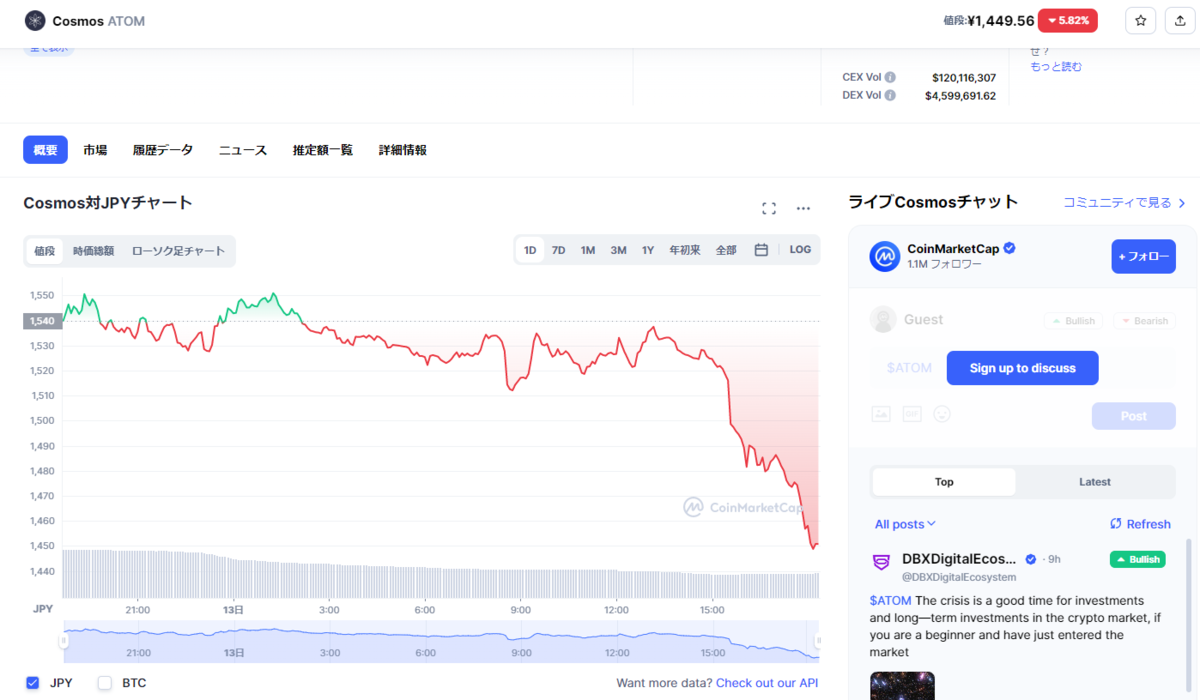Select the 全部 time range

pyautogui.click(x=726, y=250)
